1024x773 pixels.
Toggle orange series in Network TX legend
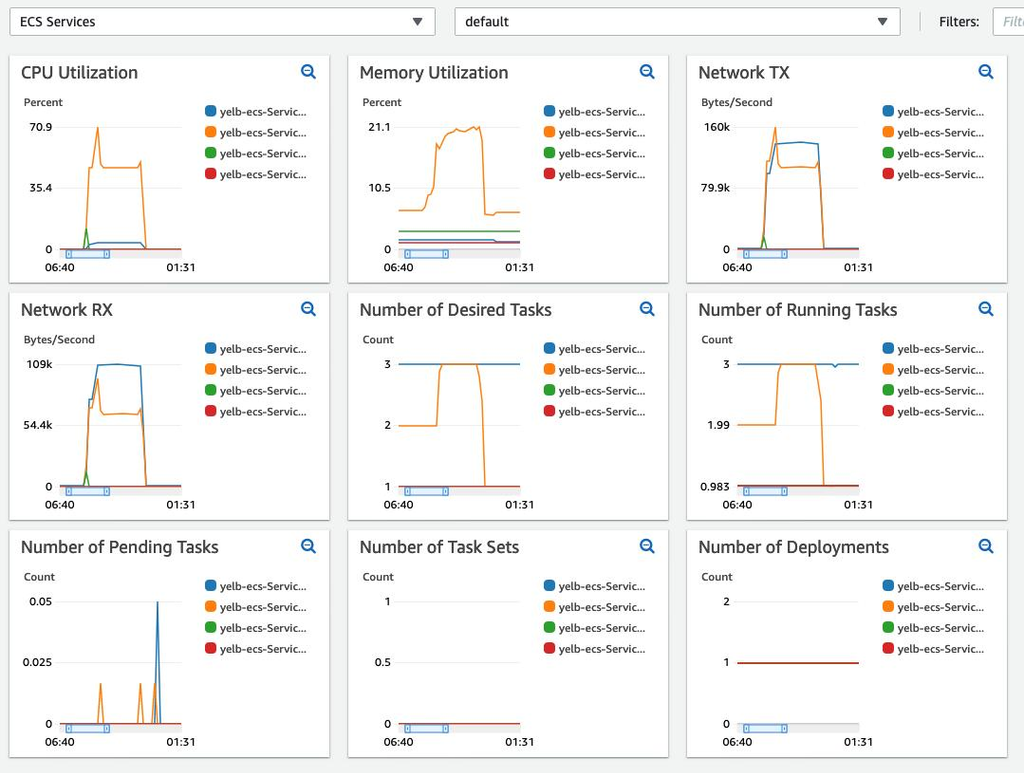coord(933,133)
